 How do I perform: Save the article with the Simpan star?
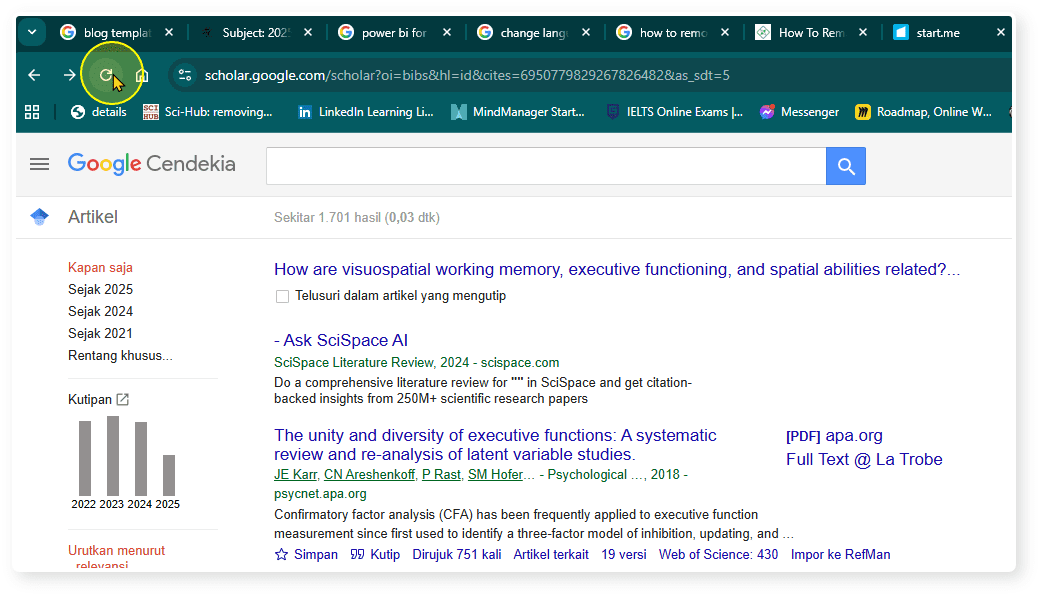click(x=306, y=554)
